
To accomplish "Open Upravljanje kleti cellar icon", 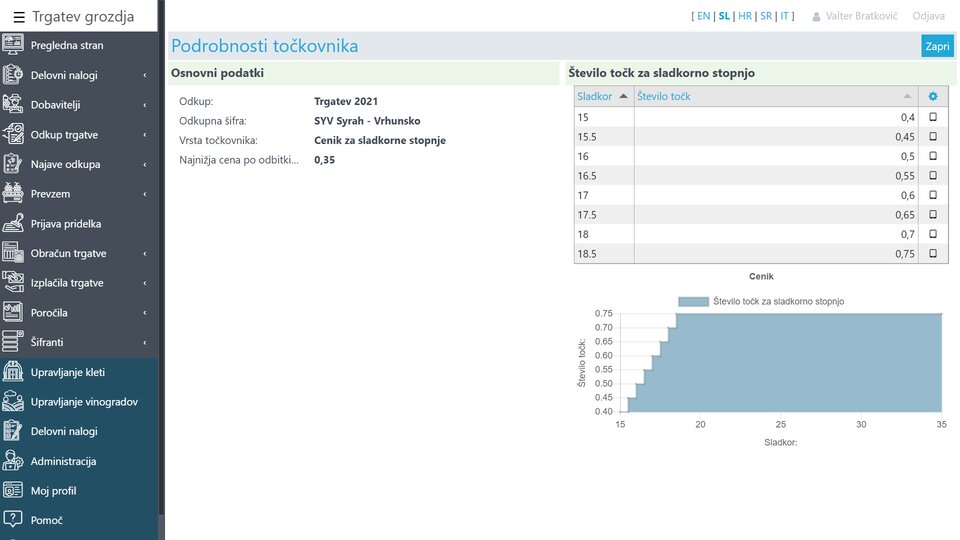I will tap(13, 372).
